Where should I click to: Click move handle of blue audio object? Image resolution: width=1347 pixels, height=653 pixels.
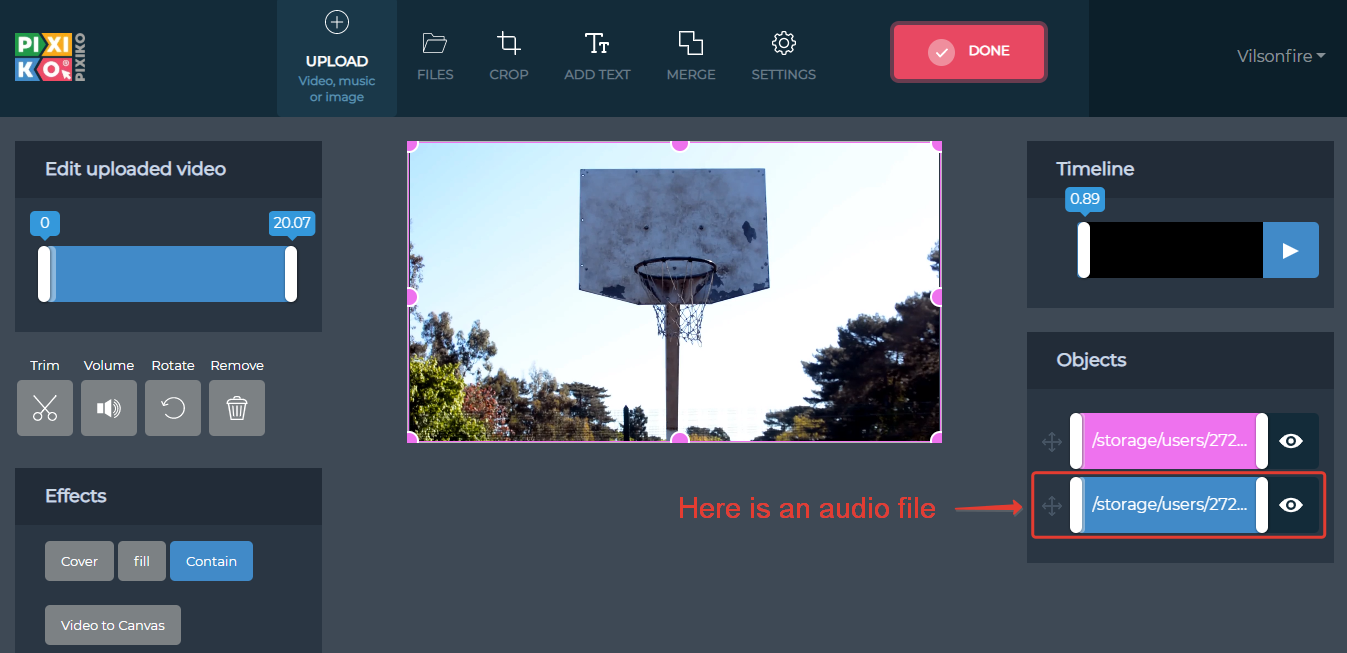click(x=1052, y=506)
